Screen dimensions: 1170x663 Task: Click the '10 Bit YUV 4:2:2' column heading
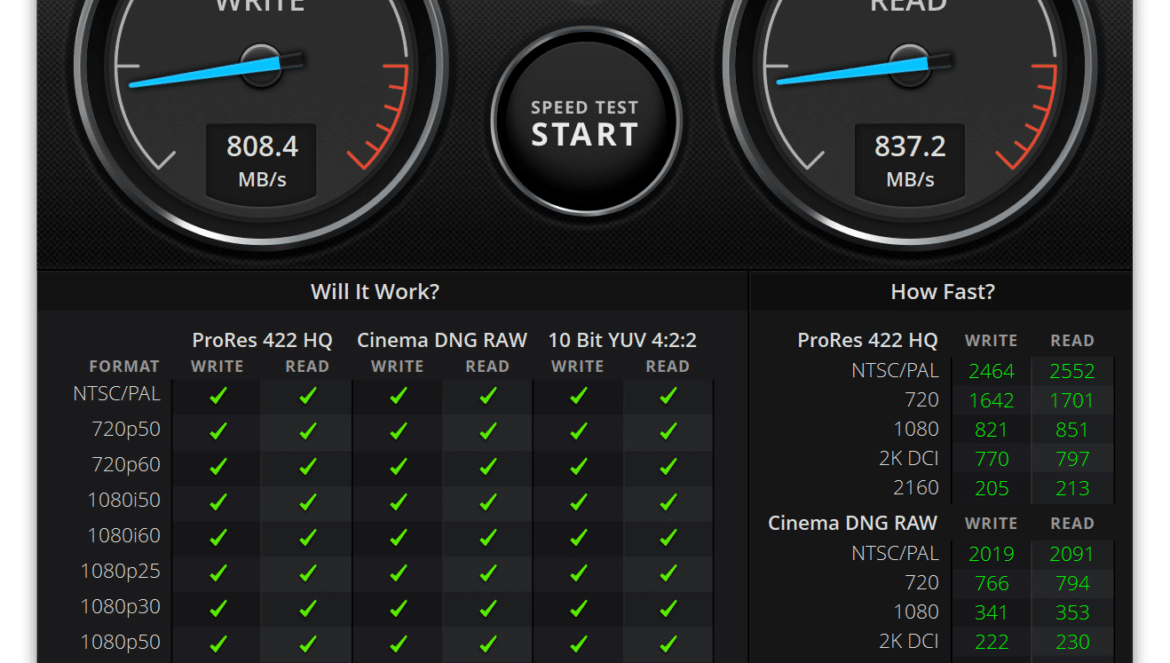point(622,340)
